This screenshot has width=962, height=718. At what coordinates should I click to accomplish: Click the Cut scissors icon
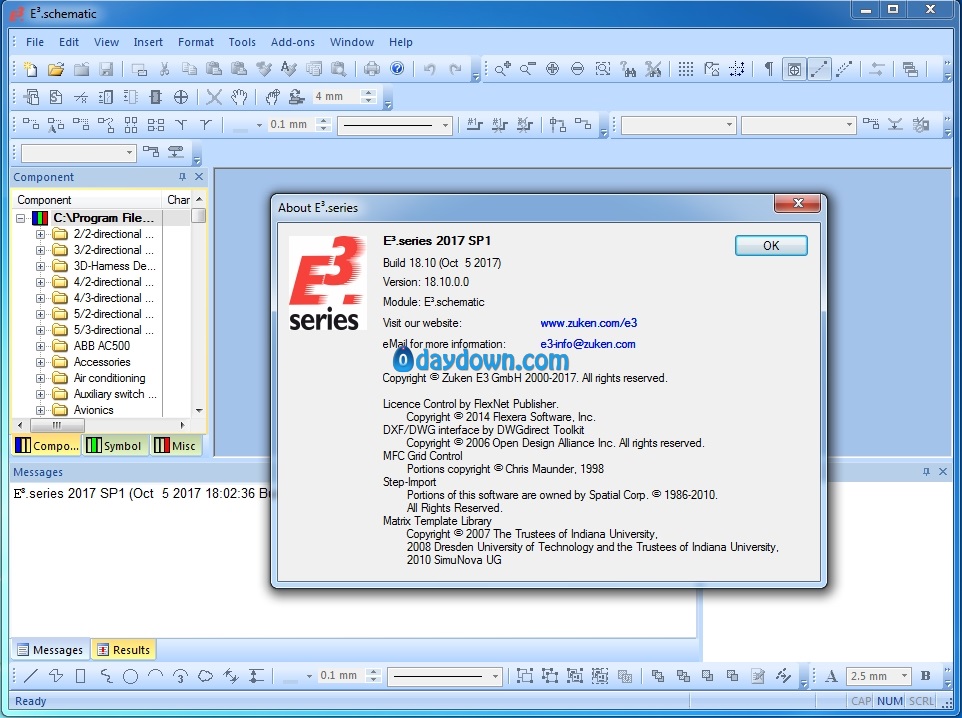164,69
